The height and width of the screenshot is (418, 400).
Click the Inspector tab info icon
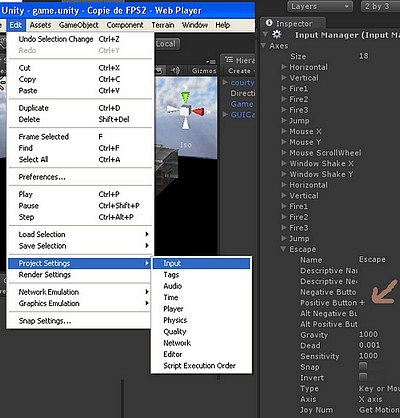269,23
